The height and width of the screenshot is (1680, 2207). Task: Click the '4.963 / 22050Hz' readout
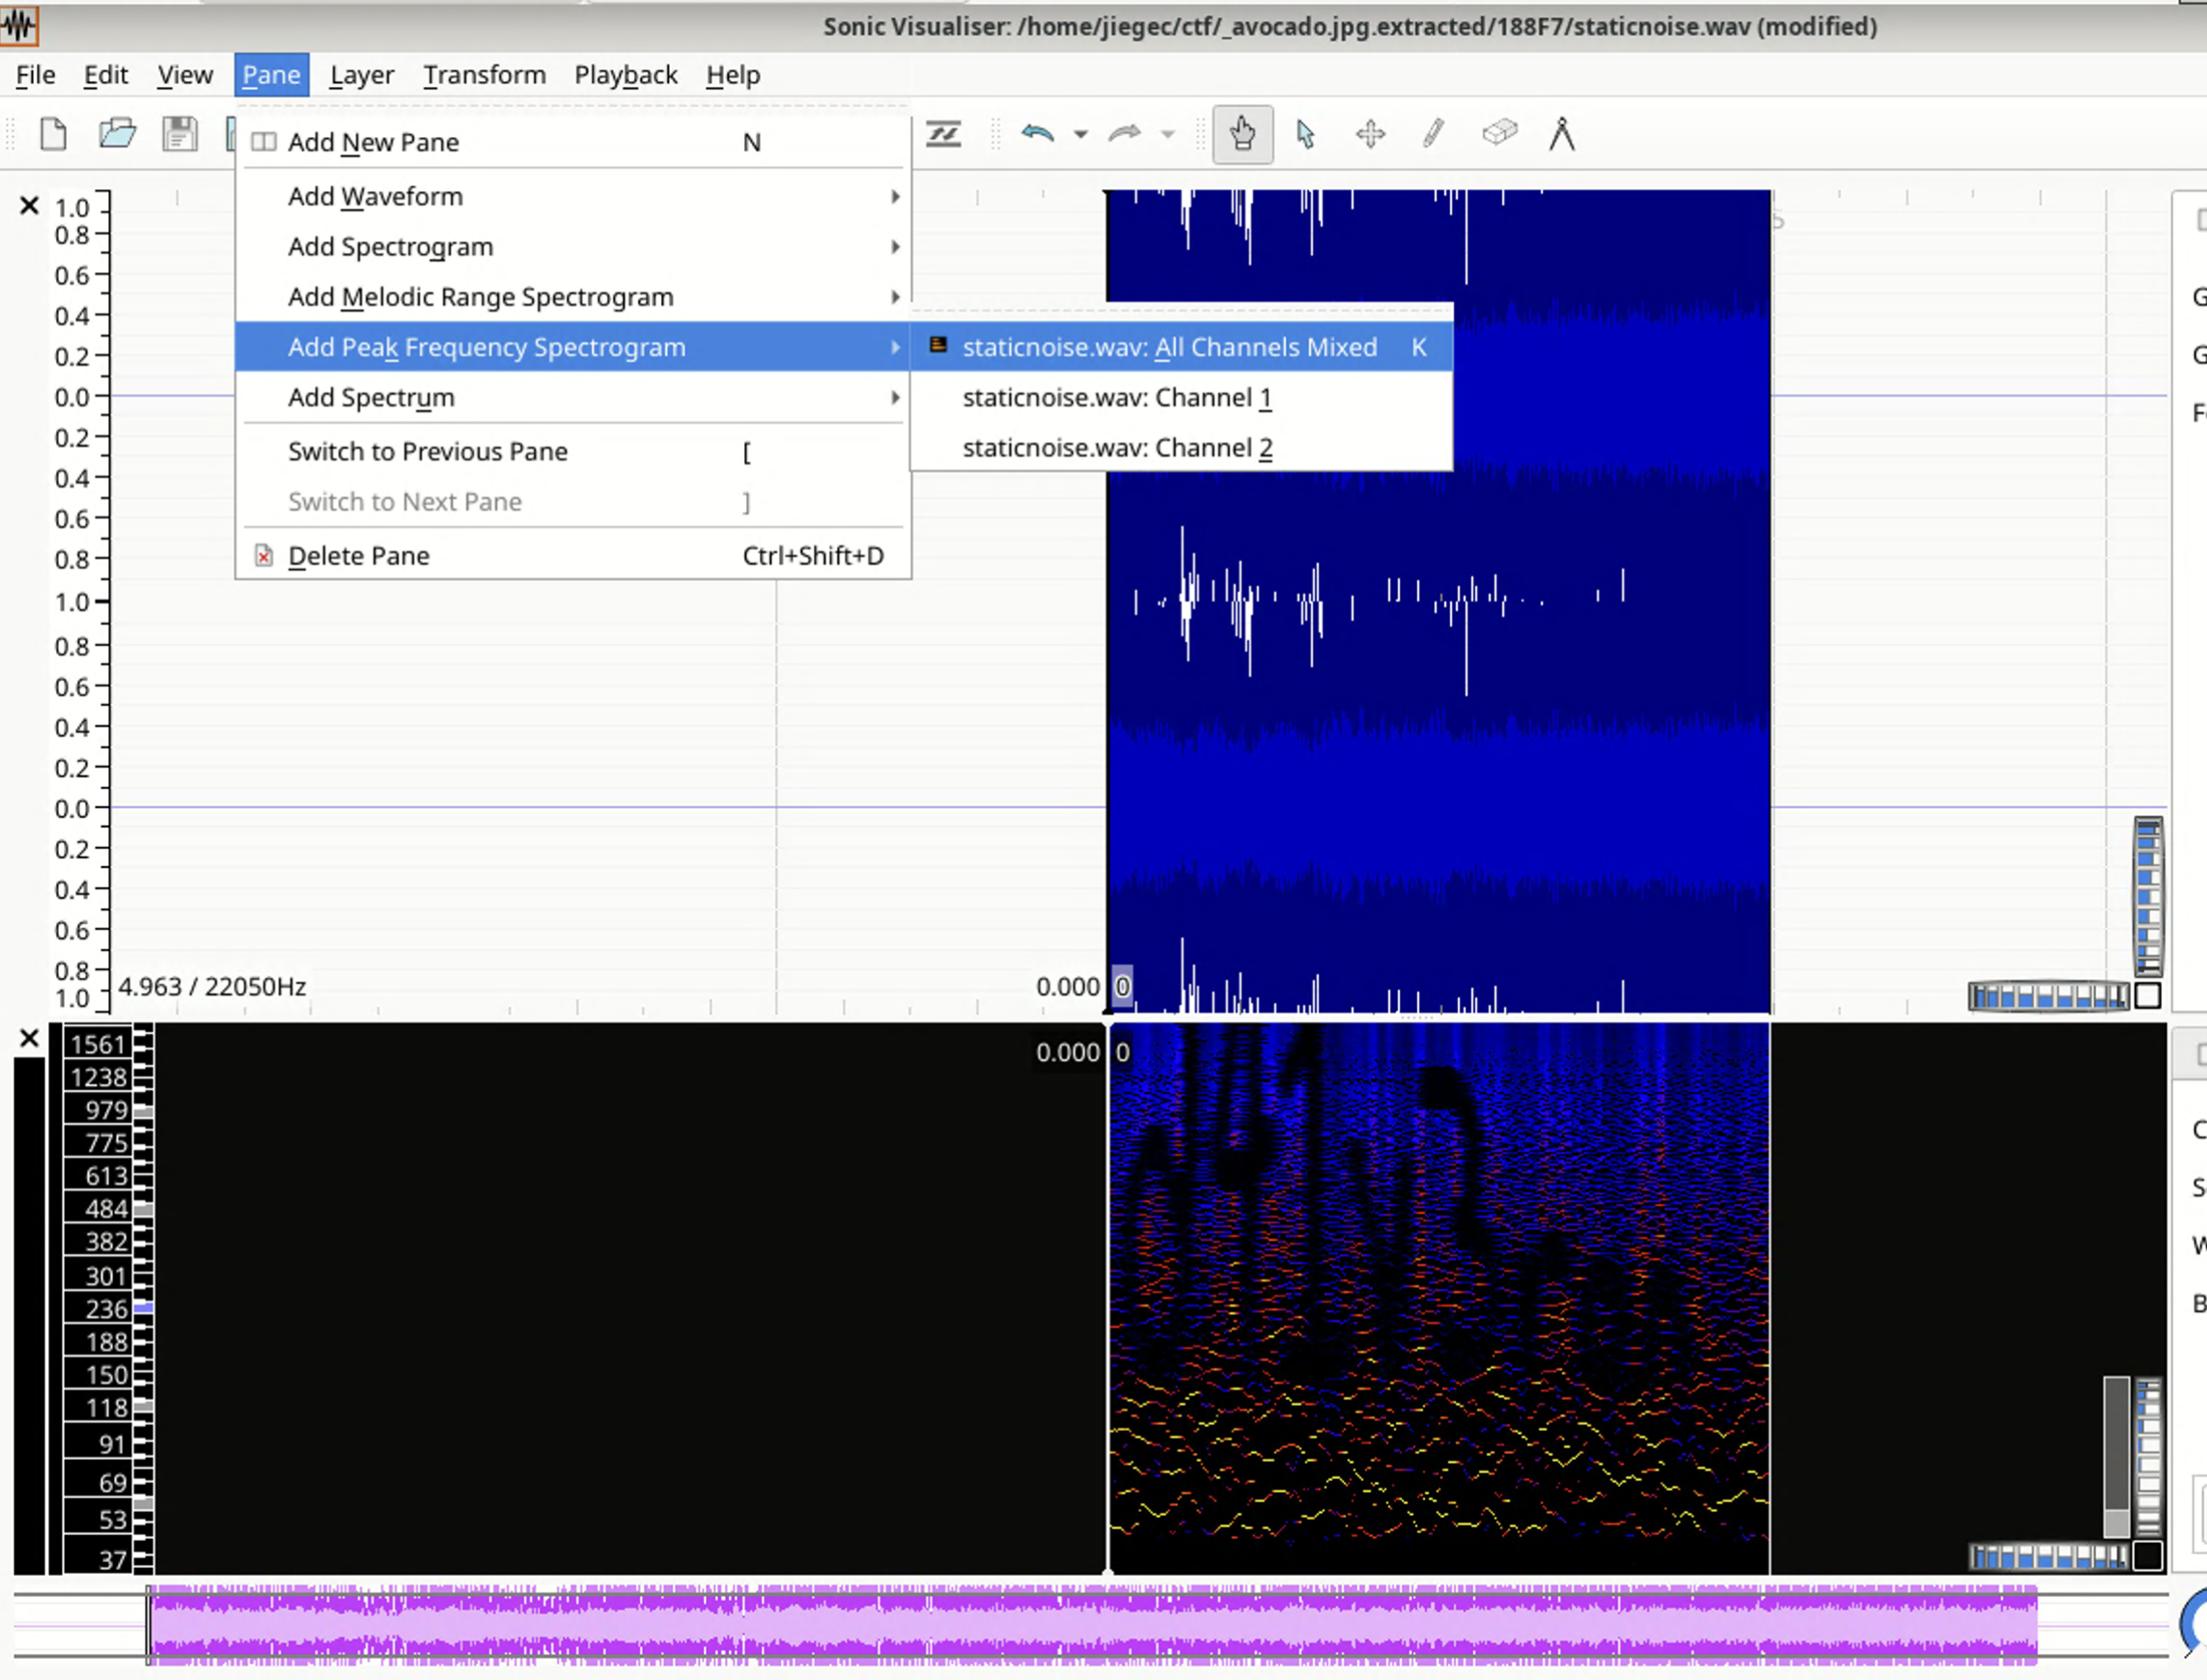[212, 987]
